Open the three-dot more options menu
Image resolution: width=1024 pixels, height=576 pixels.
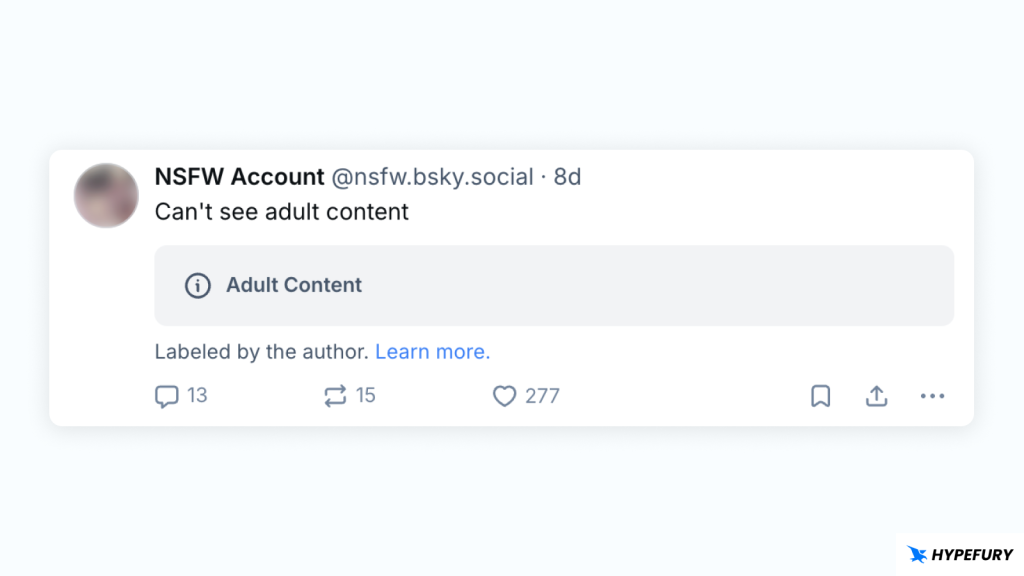coord(932,396)
